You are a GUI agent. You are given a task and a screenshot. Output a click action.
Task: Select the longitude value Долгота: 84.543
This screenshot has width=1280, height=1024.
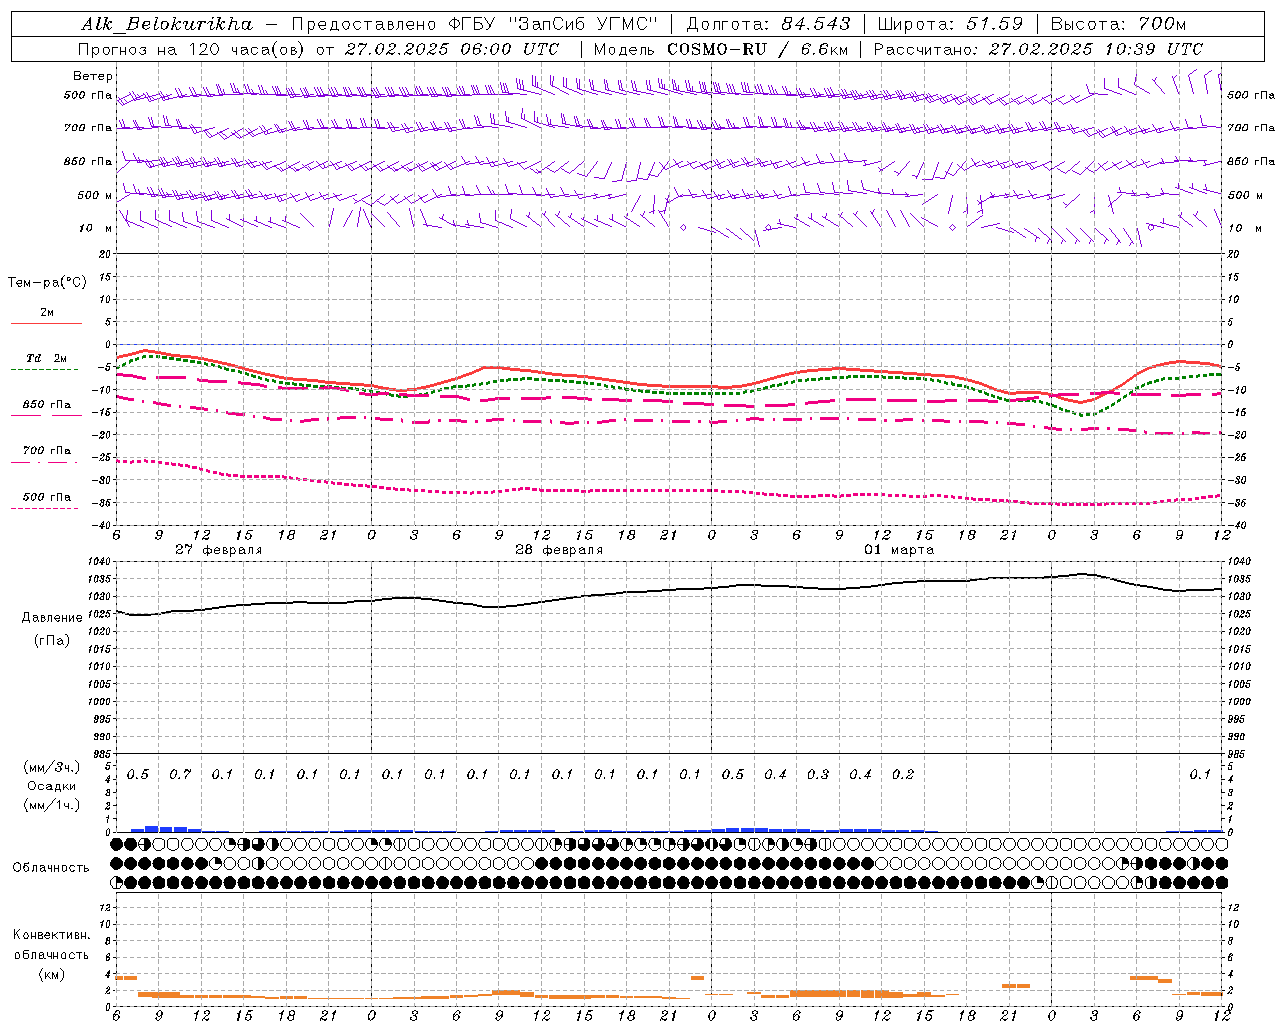(x=768, y=24)
